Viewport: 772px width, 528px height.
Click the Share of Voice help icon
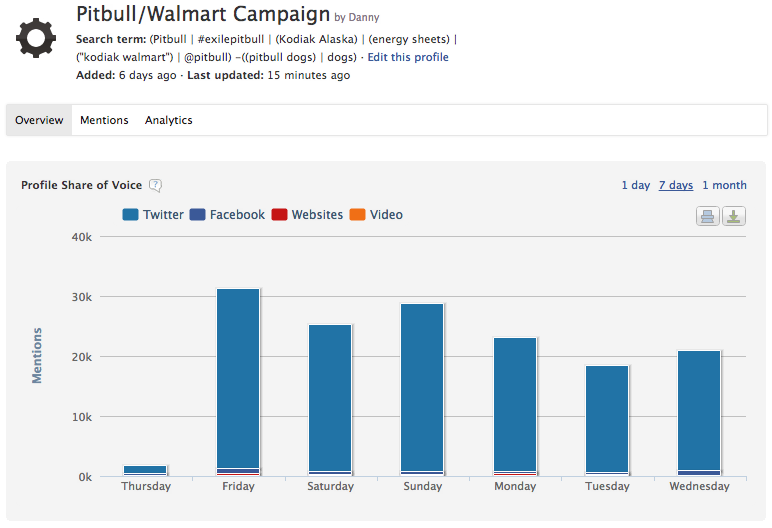[155, 185]
